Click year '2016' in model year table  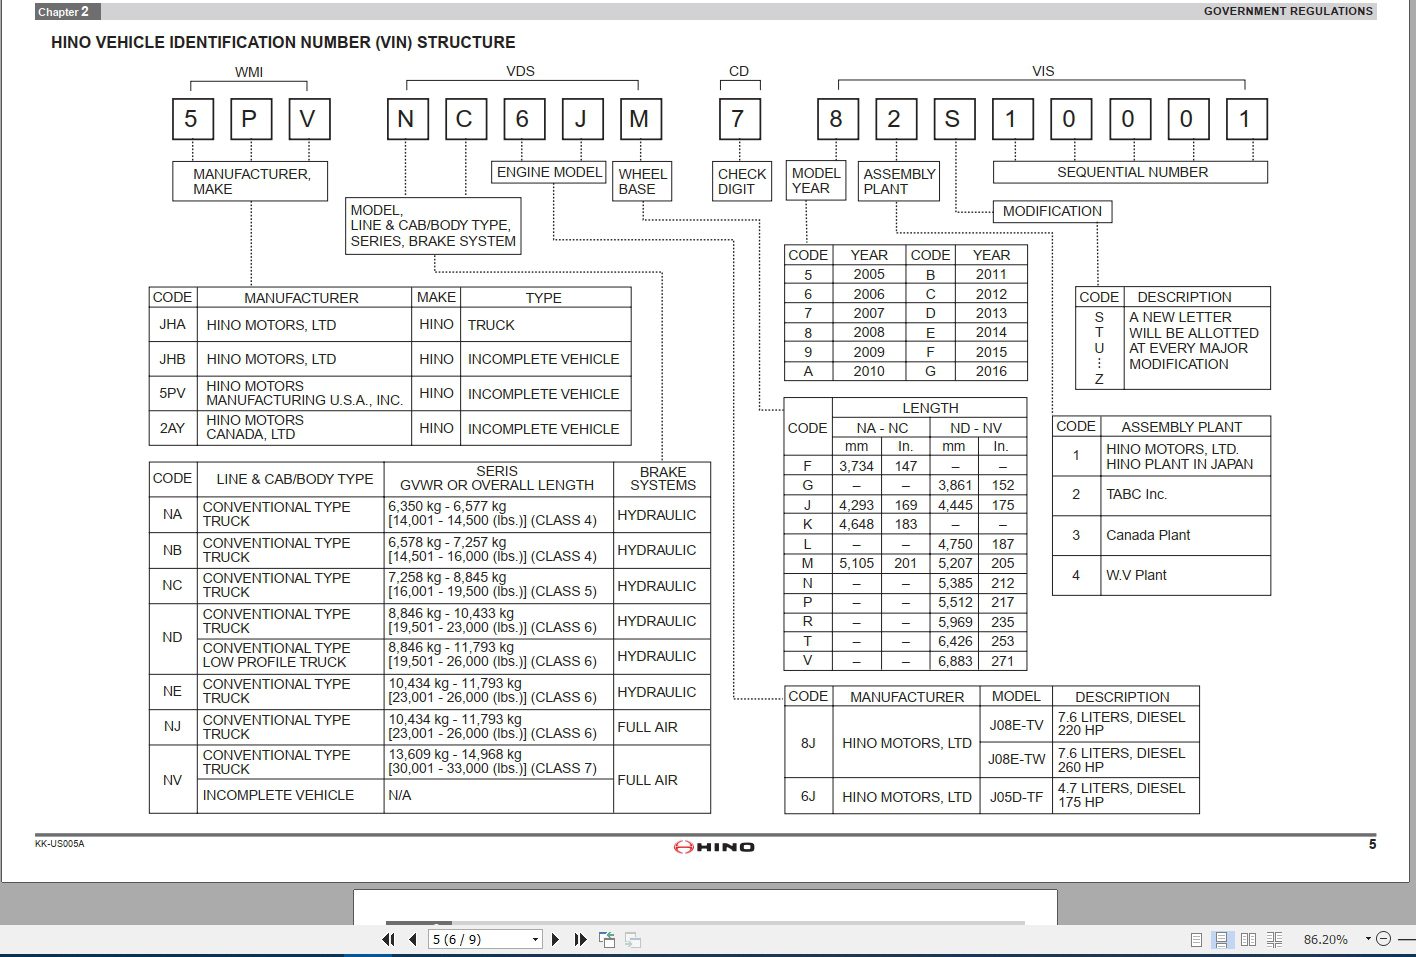[991, 371]
